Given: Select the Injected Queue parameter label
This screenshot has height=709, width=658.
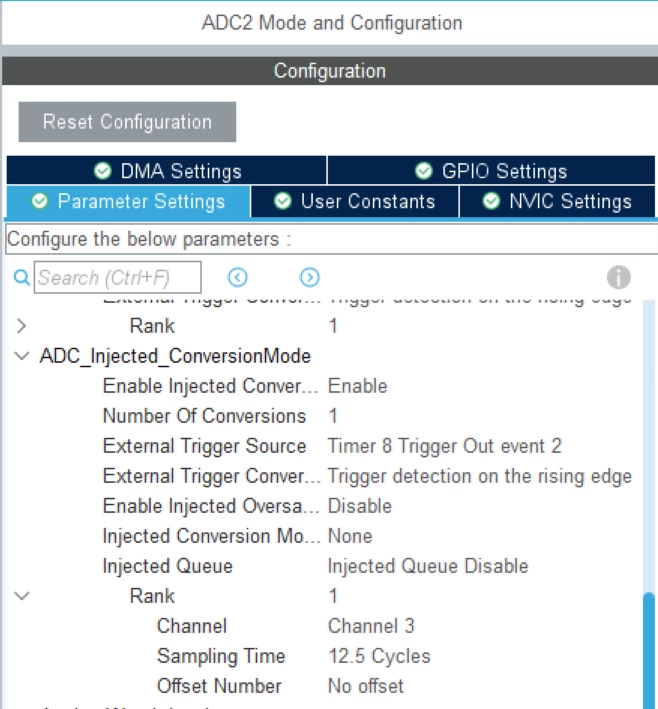Looking at the screenshot, I should [167, 566].
